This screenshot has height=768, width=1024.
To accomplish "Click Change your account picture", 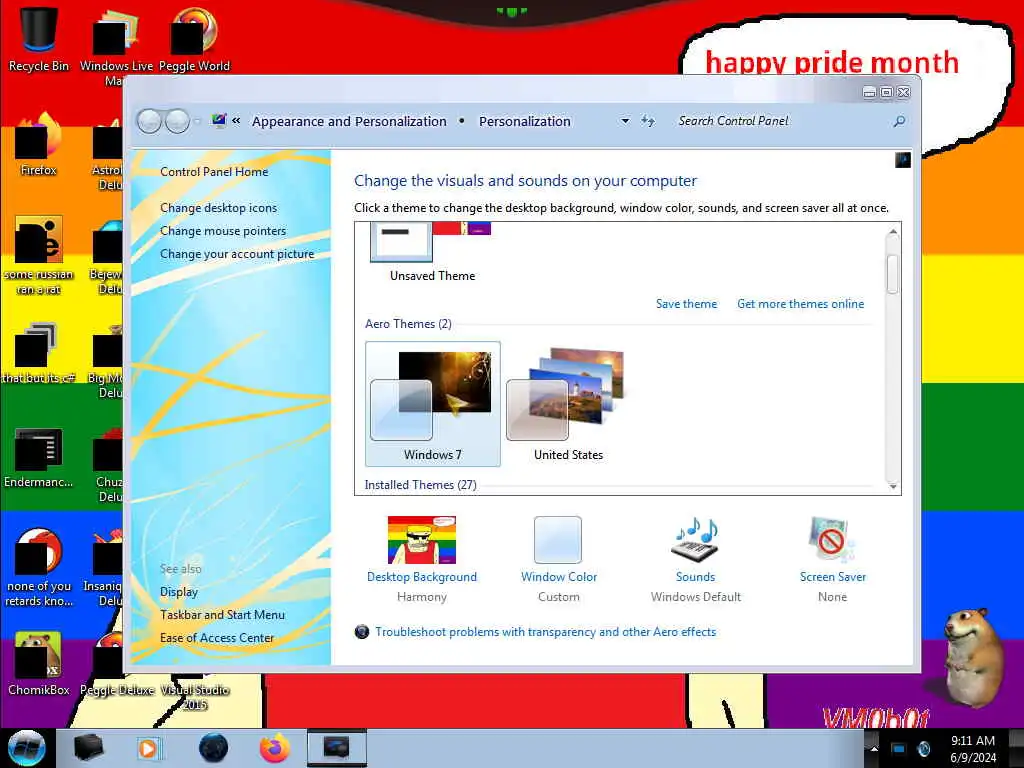I will click(x=237, y=254).
